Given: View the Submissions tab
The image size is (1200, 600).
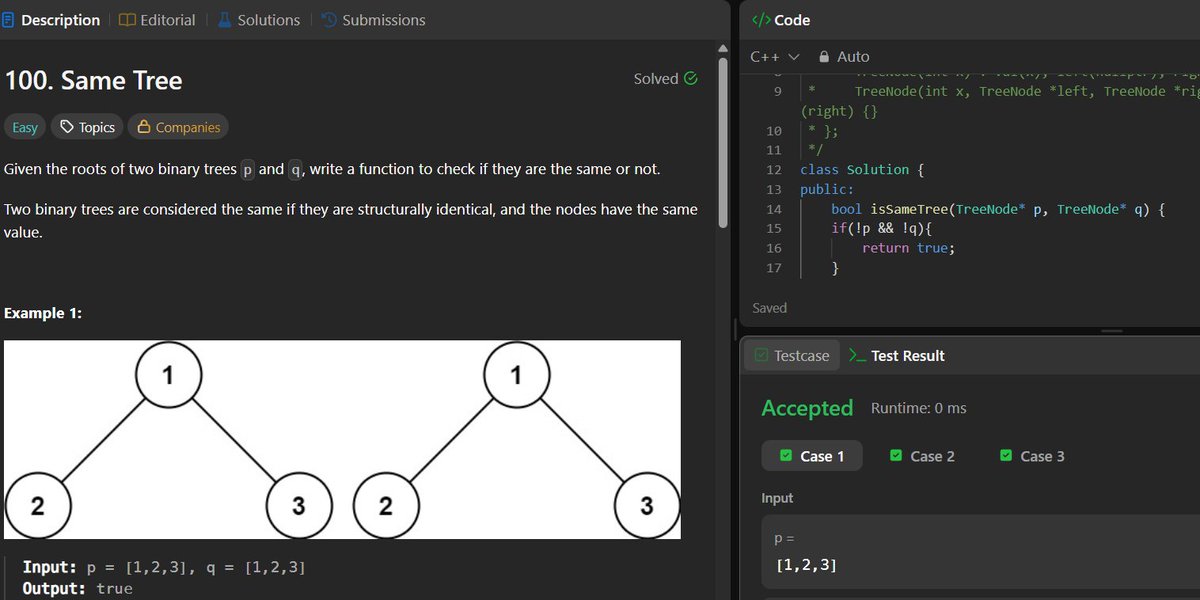Looking at the screenshot, I should point(373,20).
